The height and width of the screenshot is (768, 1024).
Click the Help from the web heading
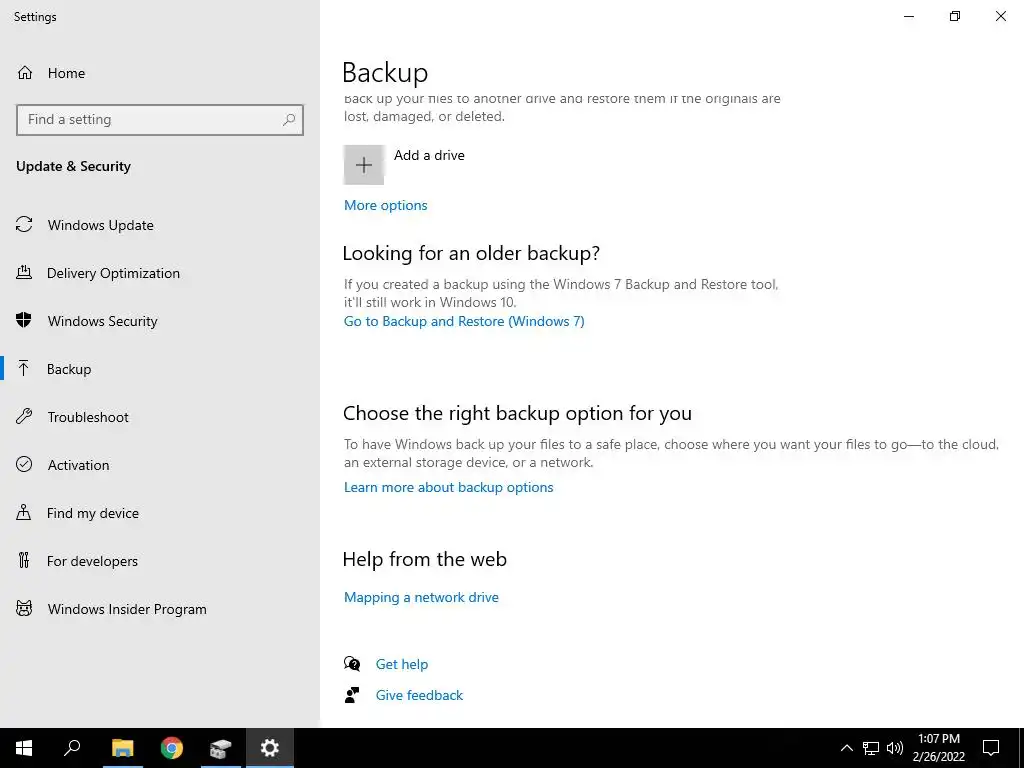point(424,559)
